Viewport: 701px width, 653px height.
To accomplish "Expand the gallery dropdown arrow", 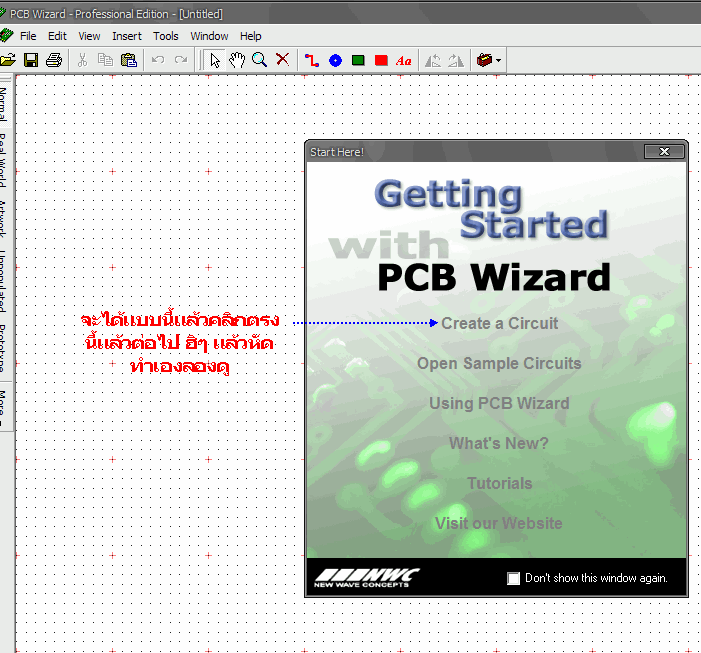I will 498,60.
